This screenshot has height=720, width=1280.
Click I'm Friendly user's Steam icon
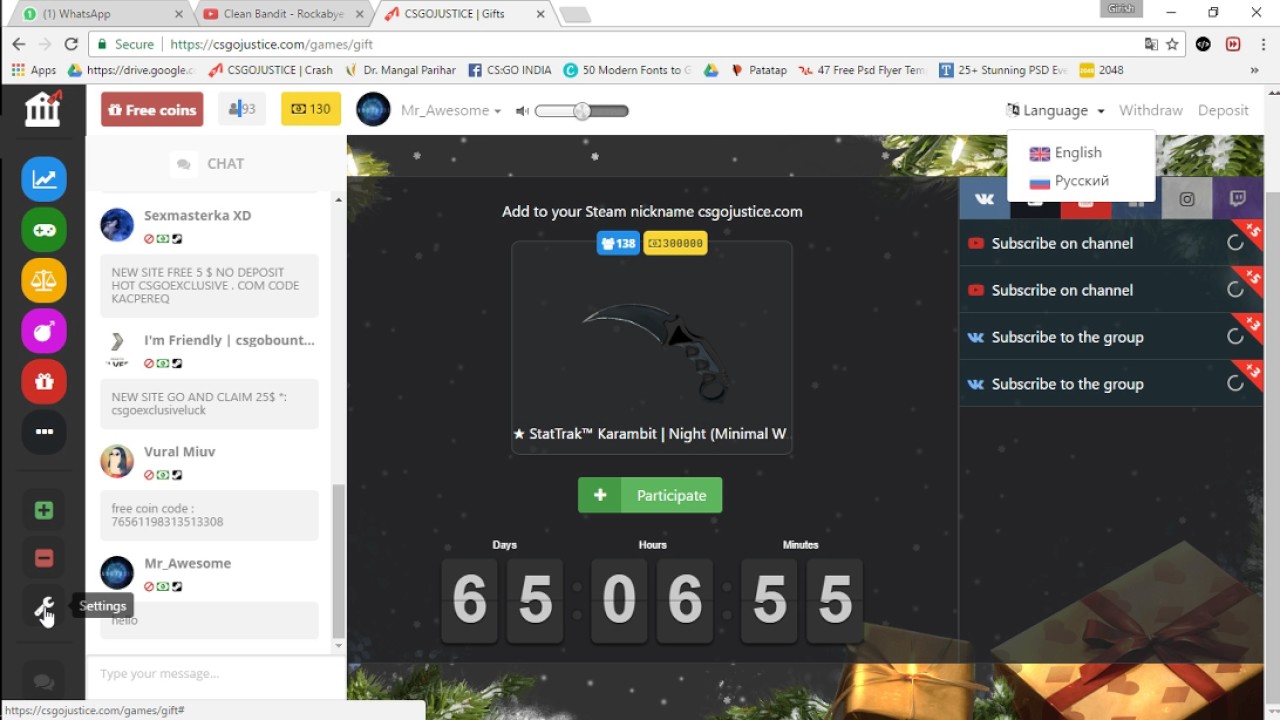click(177, 363)
